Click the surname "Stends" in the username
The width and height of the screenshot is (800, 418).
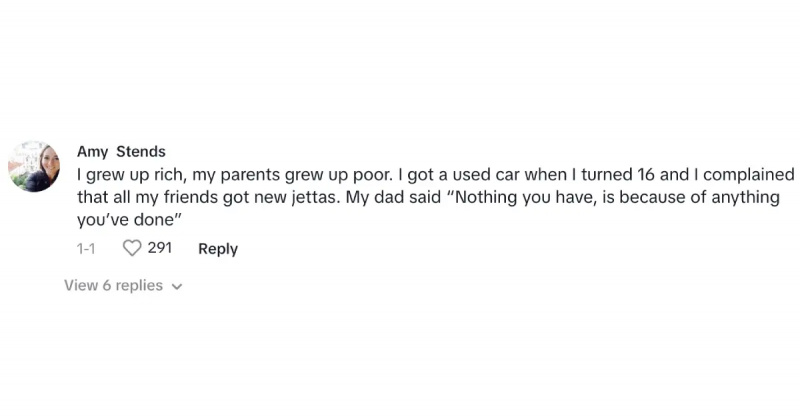point(141,152)
